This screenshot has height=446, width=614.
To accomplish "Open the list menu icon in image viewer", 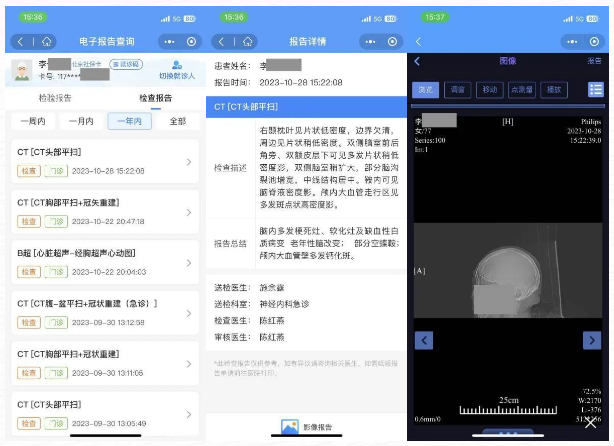I will (595, 89).
